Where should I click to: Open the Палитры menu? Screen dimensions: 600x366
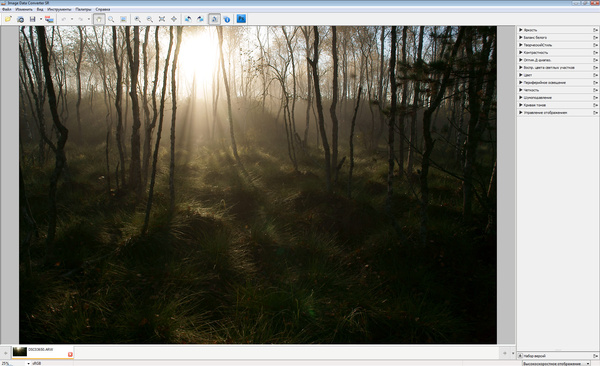point(83,9)
